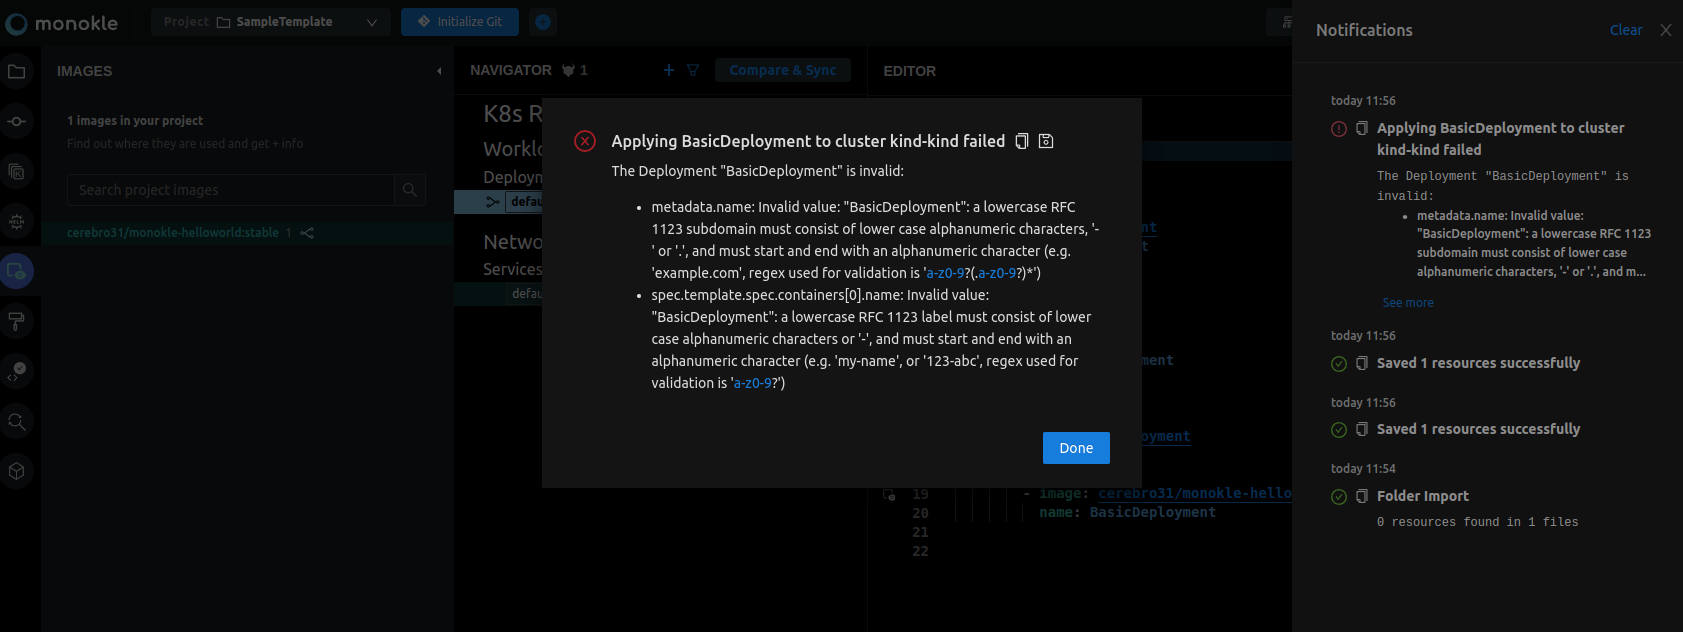Click the selected Deployment row in Navigator
Viewport: 1683px width, 632px height.
pos(498,201)
